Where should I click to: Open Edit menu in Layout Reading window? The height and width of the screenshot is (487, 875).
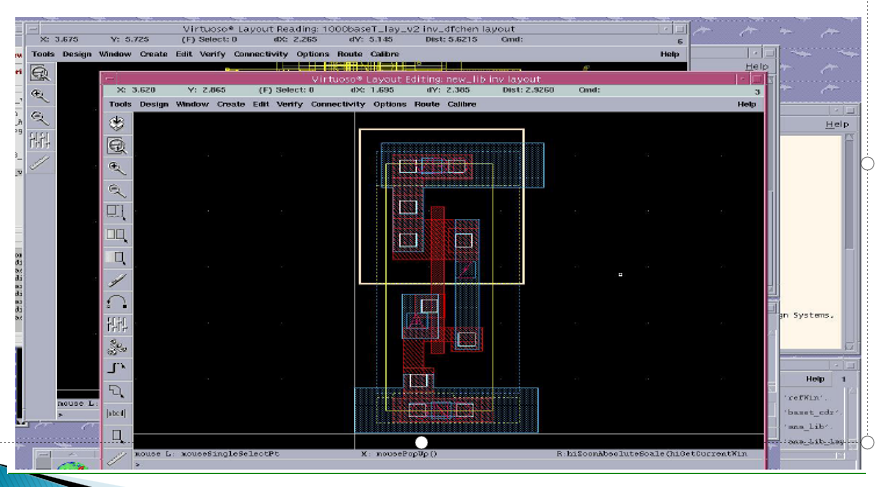point(184,54)
